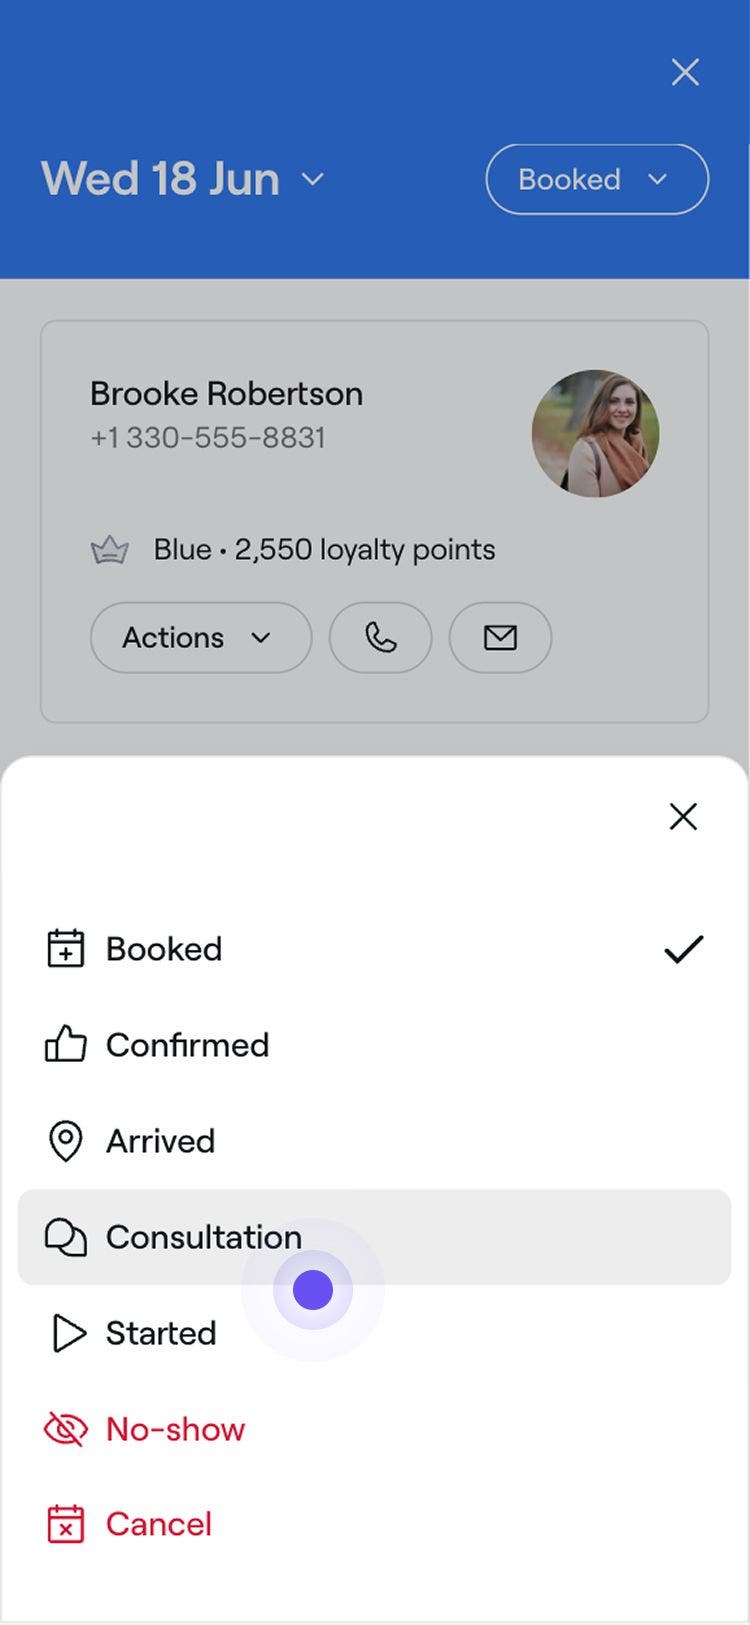
Task: Select the red No-show option
Action: click(176, 1429)
